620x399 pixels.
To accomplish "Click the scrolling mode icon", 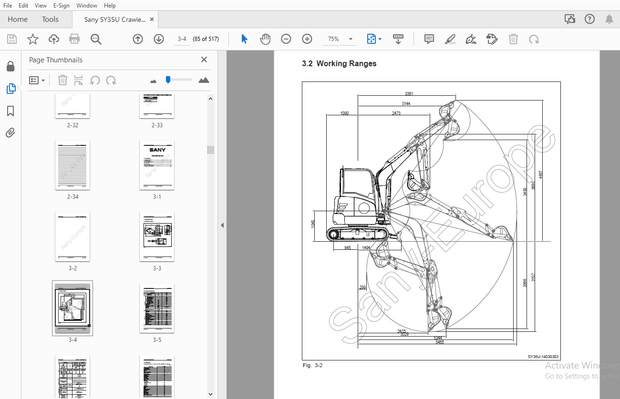I will 398,39.
